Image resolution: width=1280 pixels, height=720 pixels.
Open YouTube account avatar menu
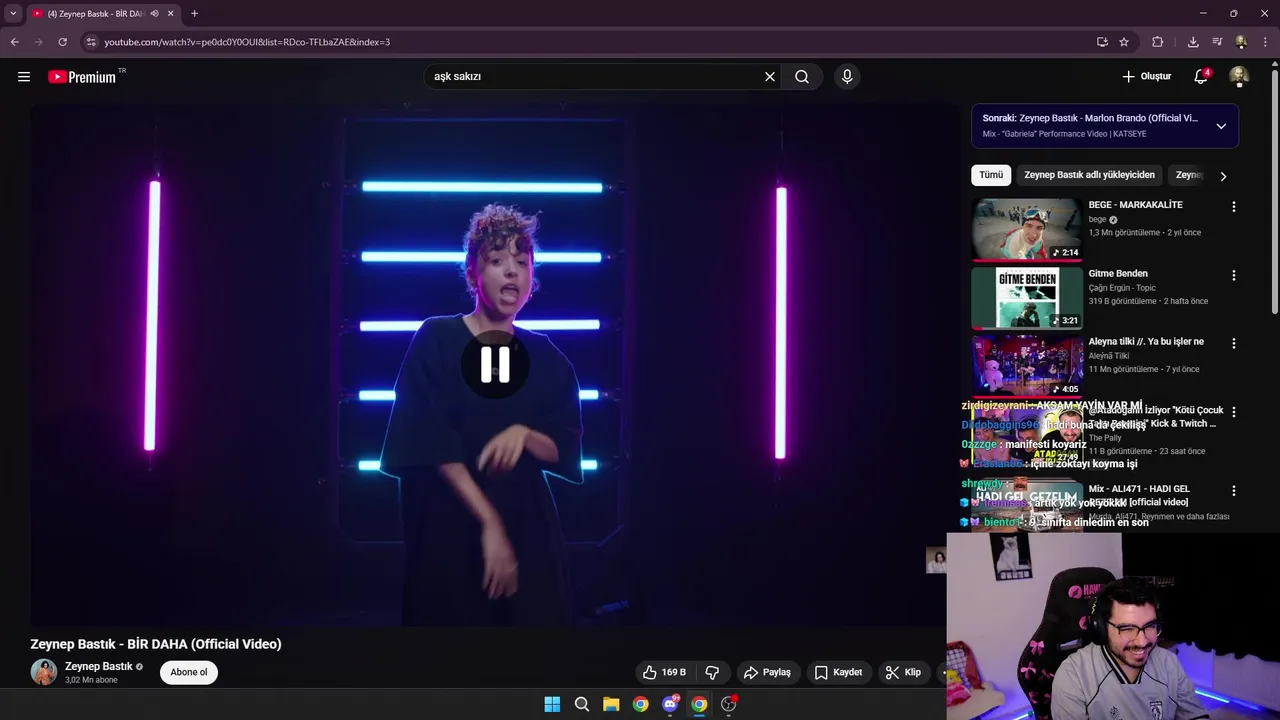pyautogui.click(x=1239, y=77)
